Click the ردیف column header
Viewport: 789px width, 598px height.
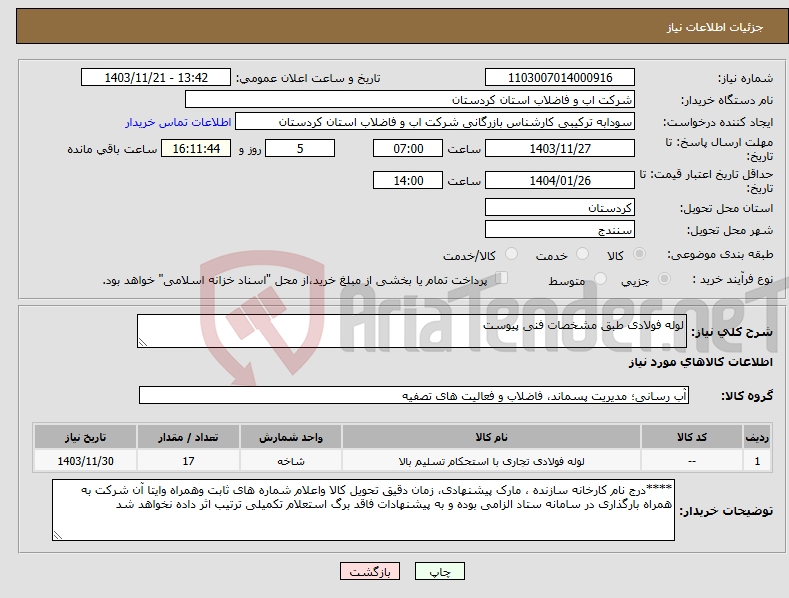[x=757, y=437]
